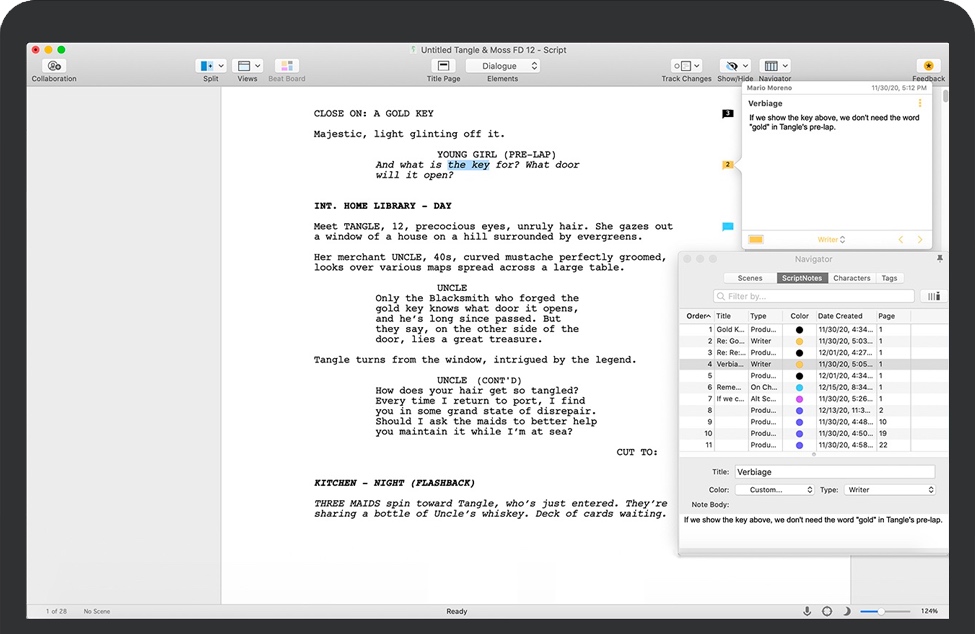Adjust the zoom slider
This screenshot has width=975, height=634.
tap(885, 611)
